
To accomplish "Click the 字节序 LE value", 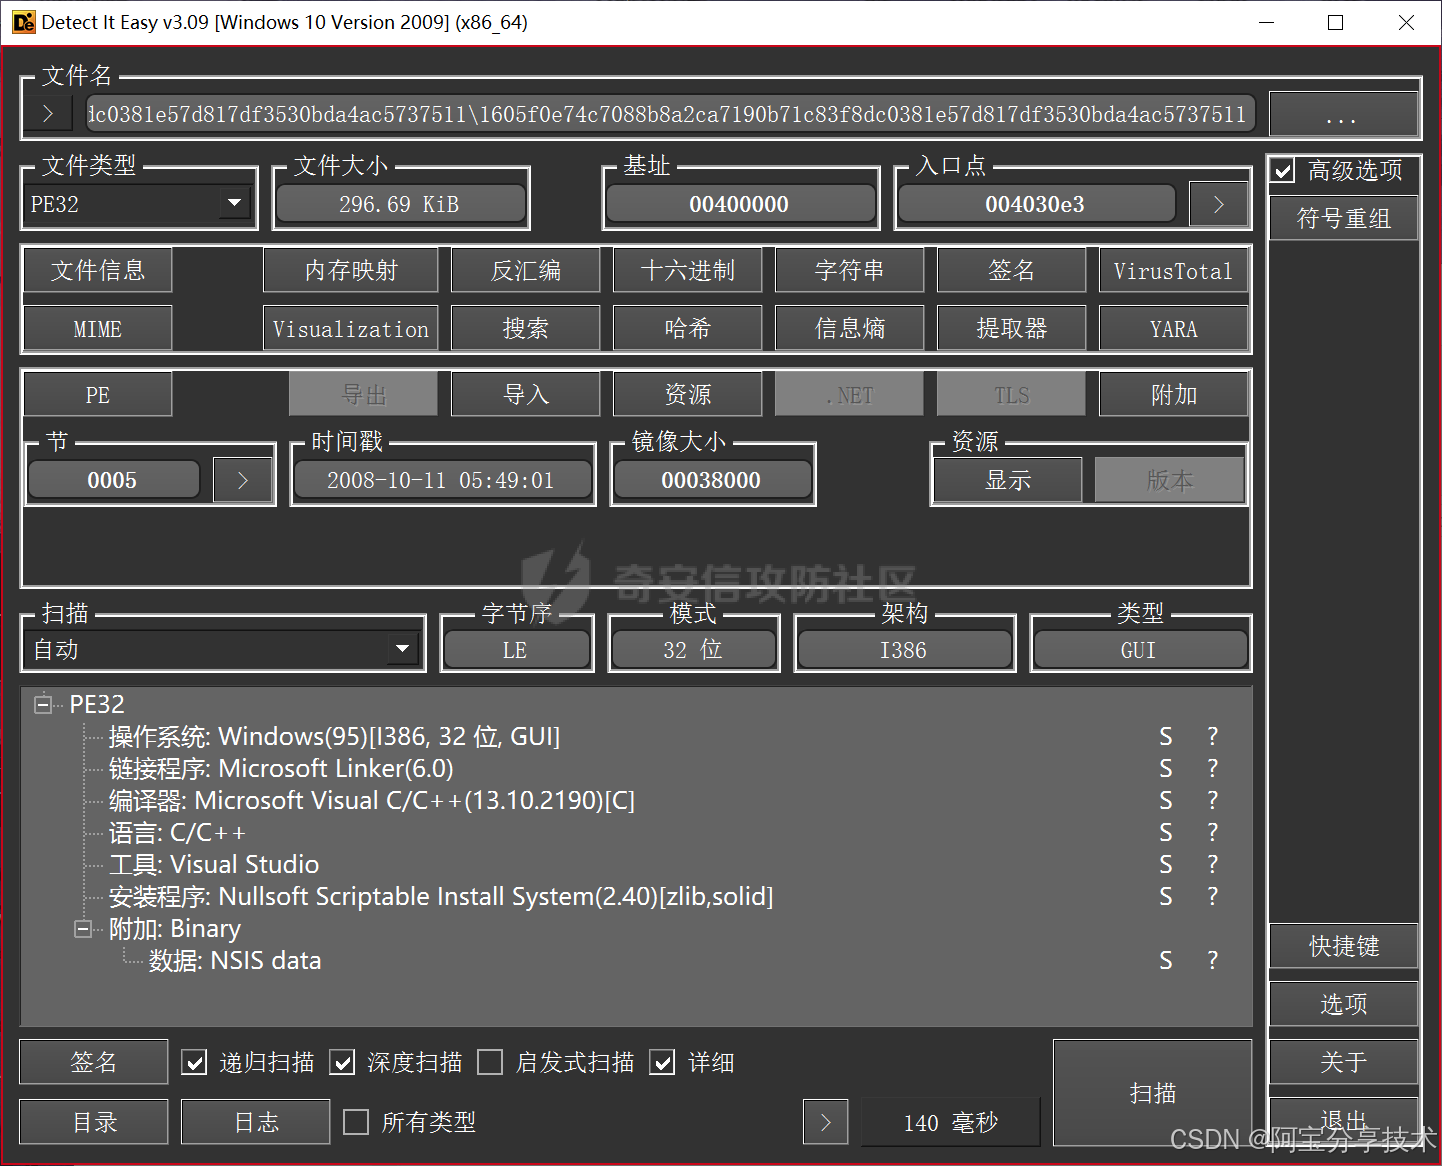I will click(516, 650).
